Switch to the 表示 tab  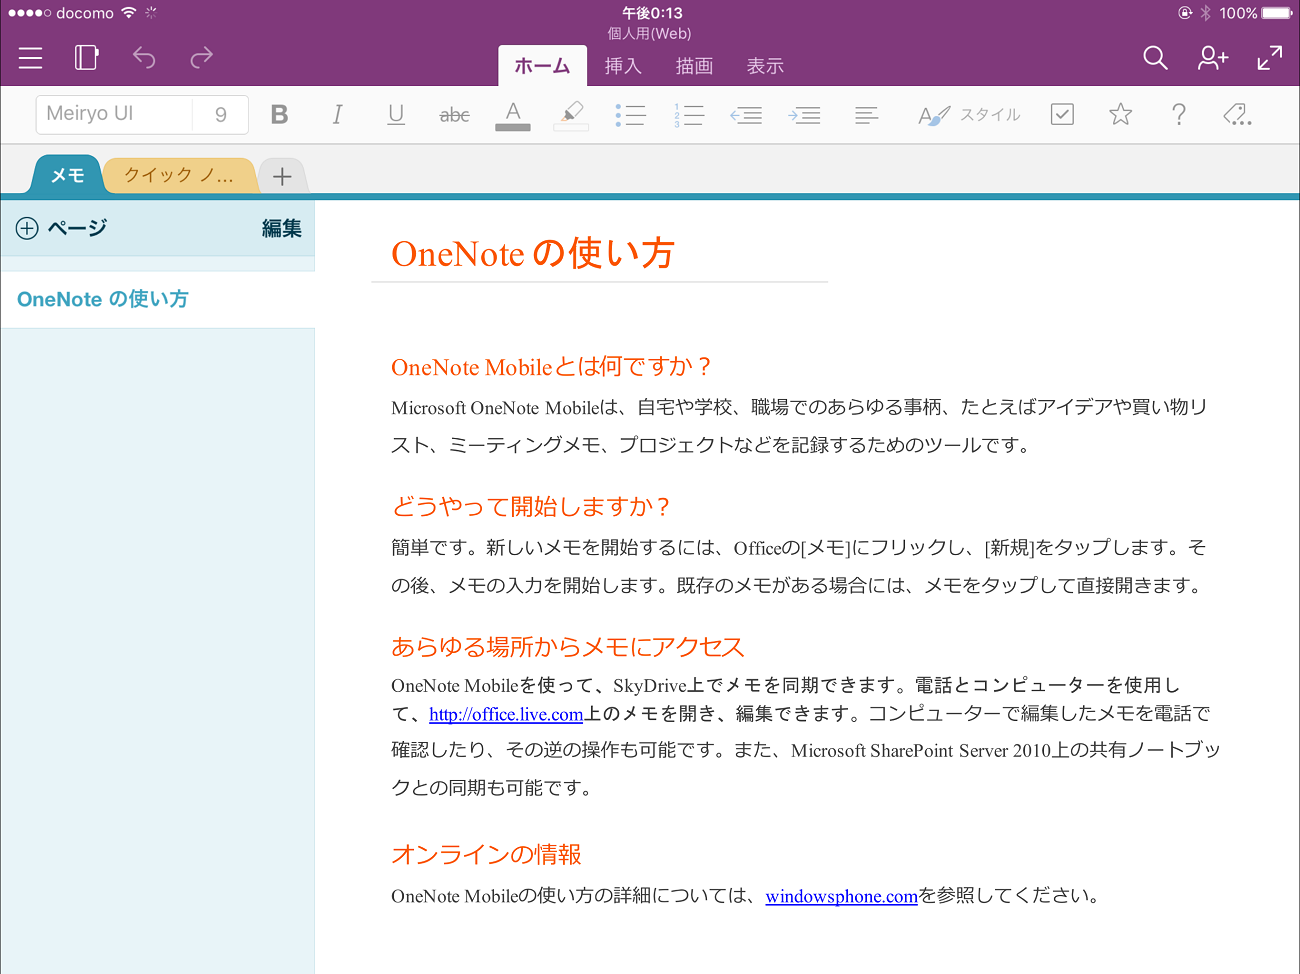click(765, 66)
